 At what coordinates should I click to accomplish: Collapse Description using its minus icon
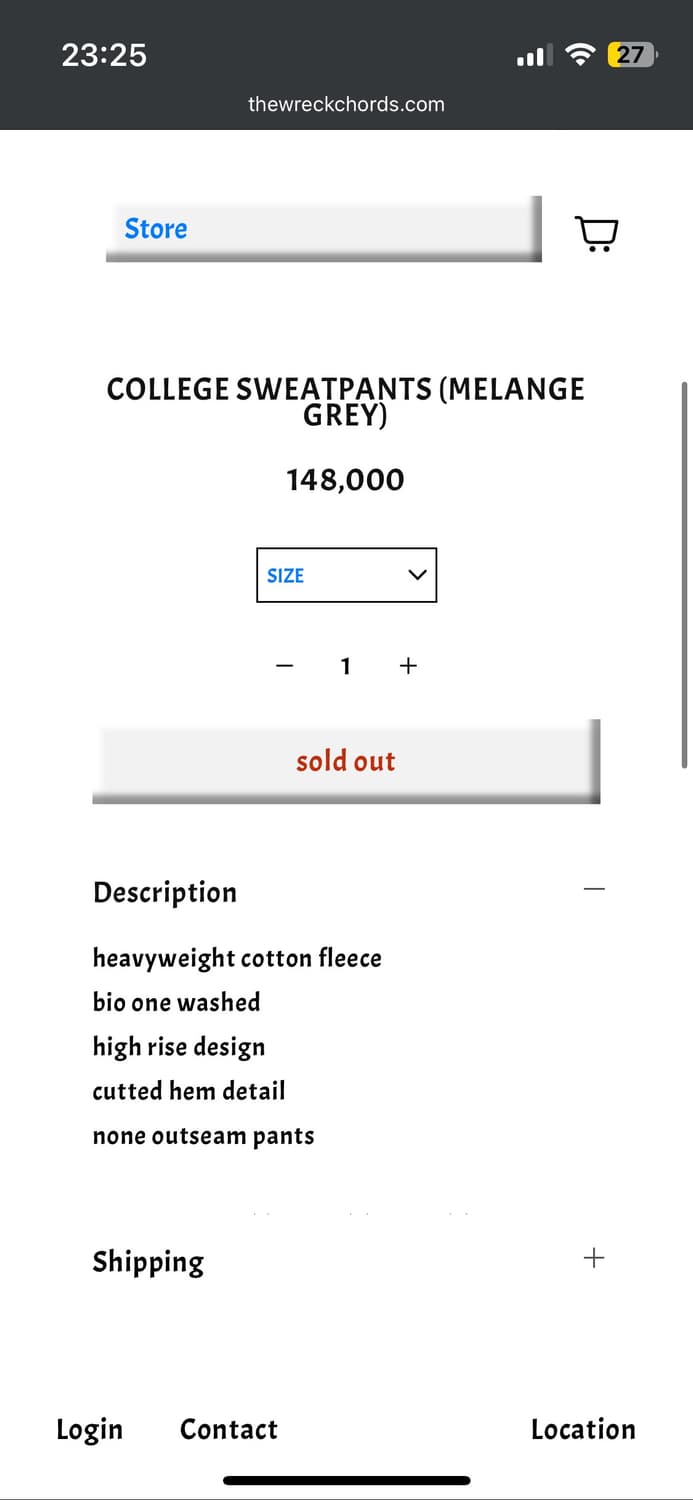(x=594, y=889)
